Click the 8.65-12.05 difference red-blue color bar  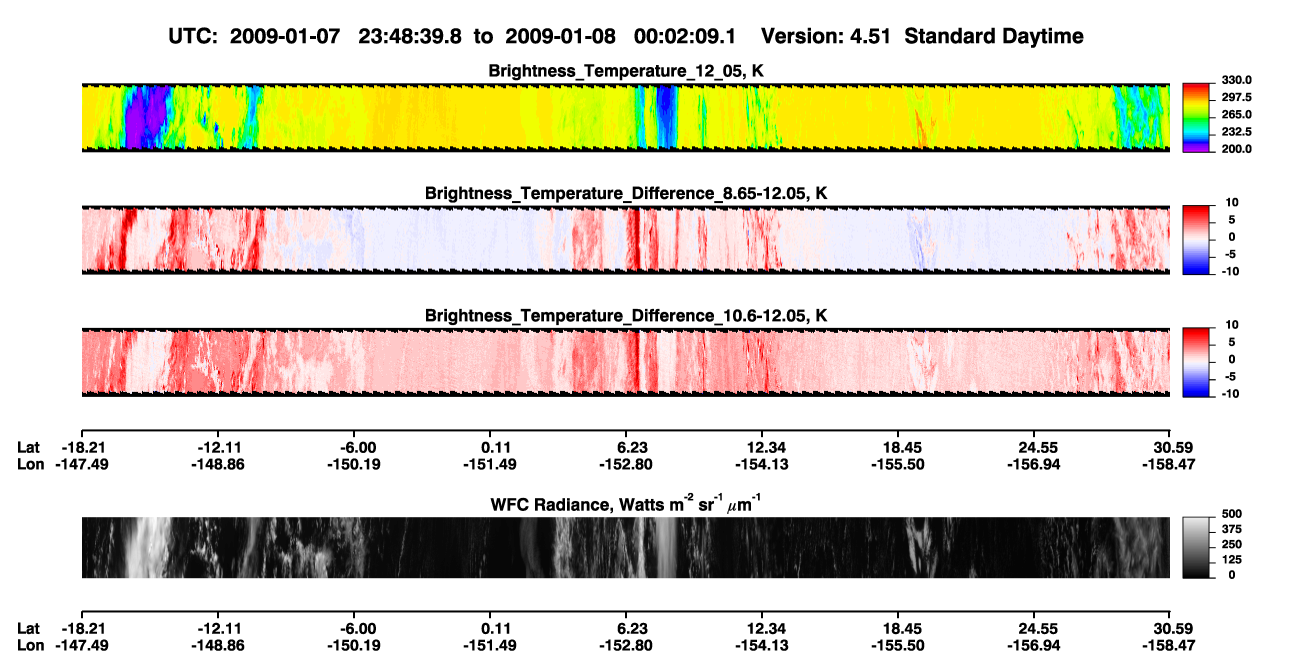(1196, 238)
